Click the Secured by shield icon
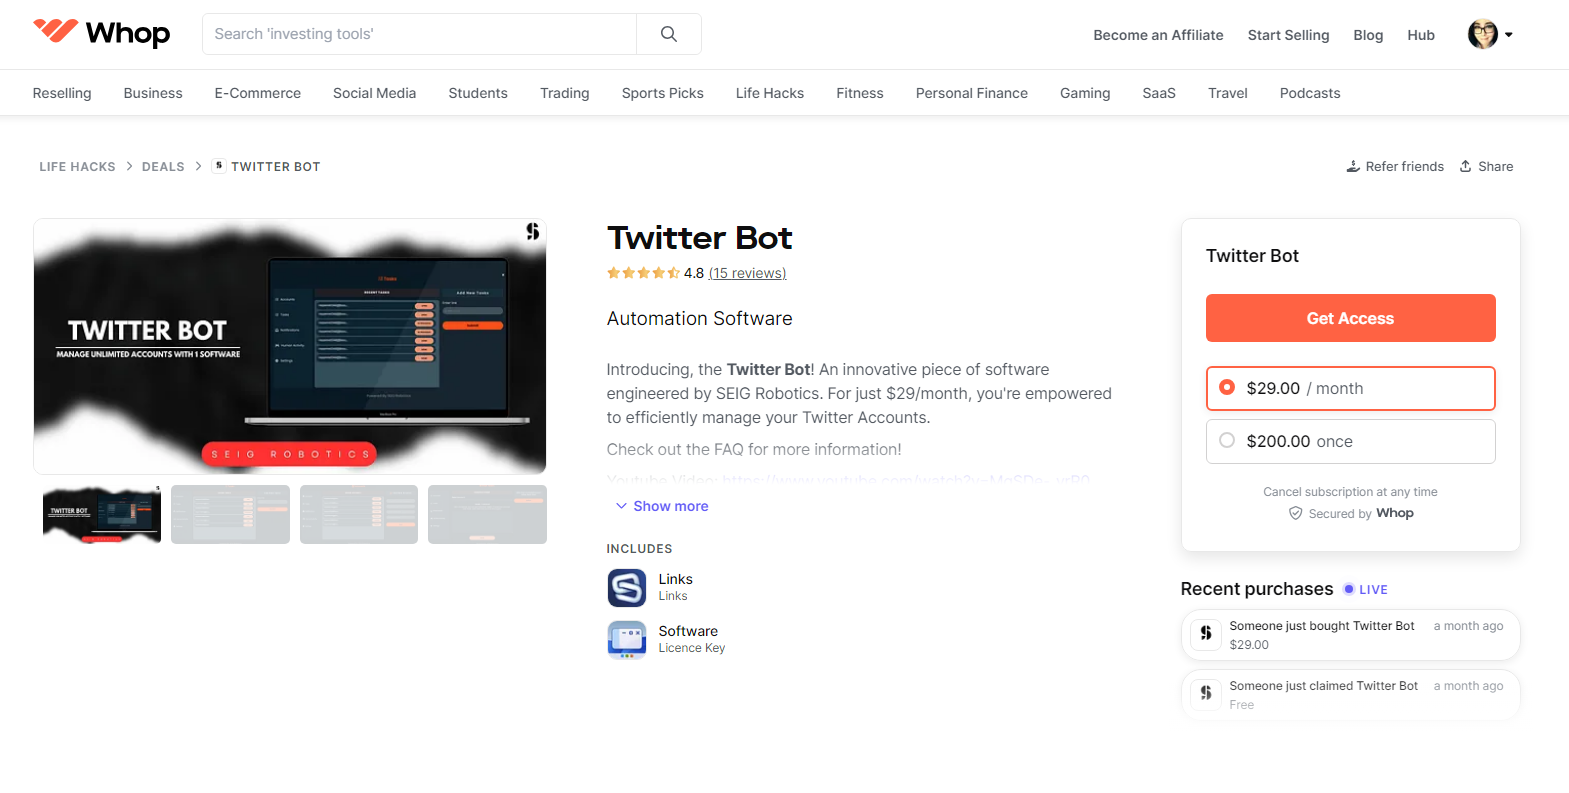The image size is (1569, 793). (x=1296, y=513)
